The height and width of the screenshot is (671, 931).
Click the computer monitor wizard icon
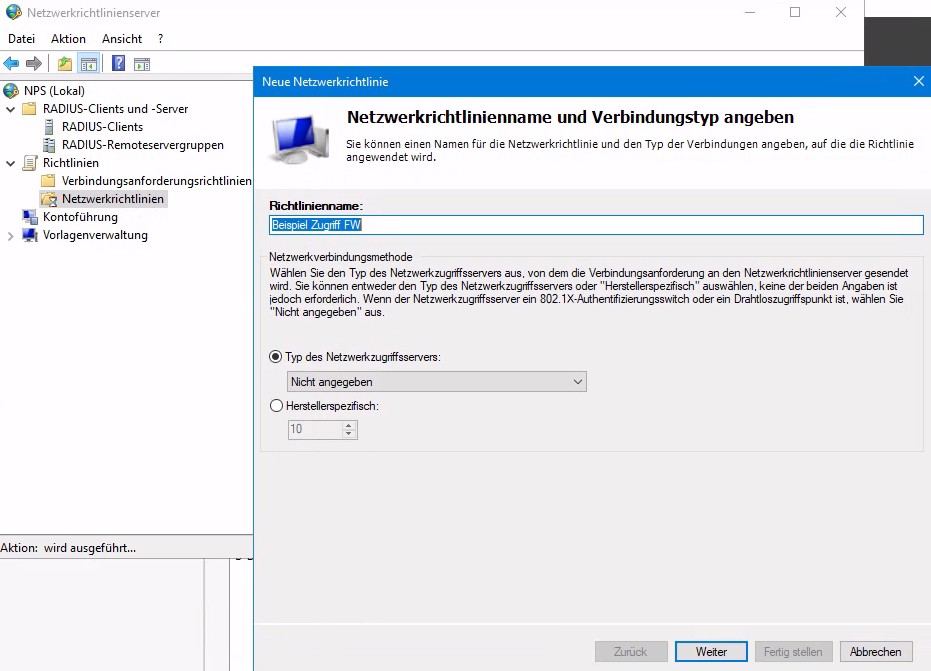300,139
